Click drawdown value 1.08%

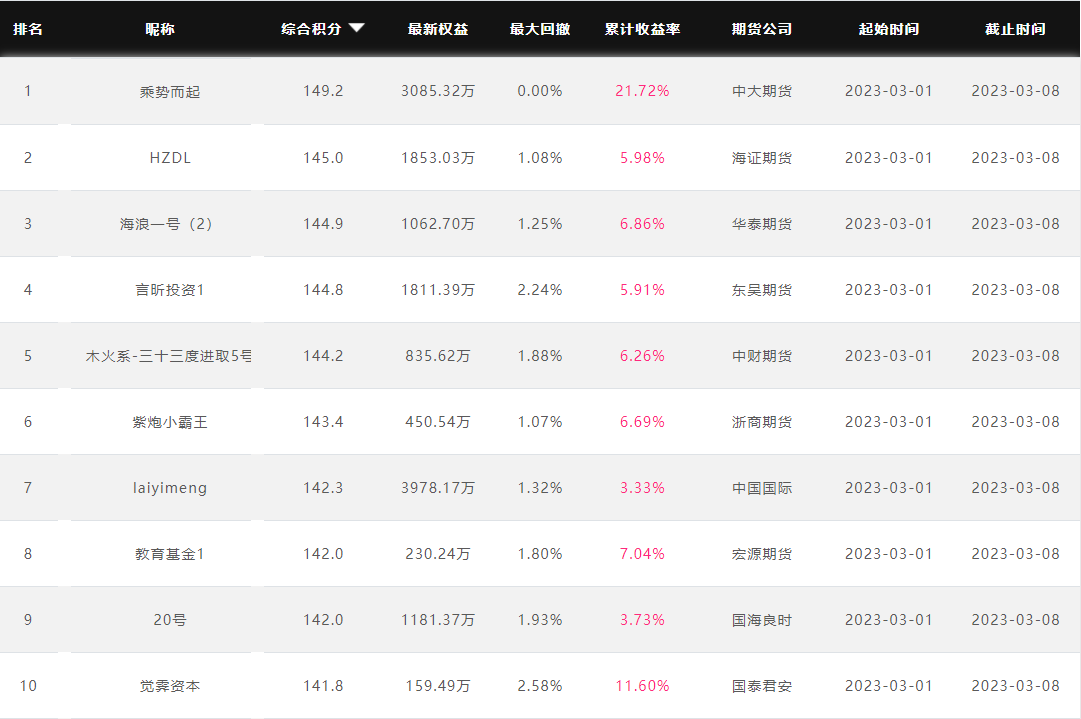540,158
